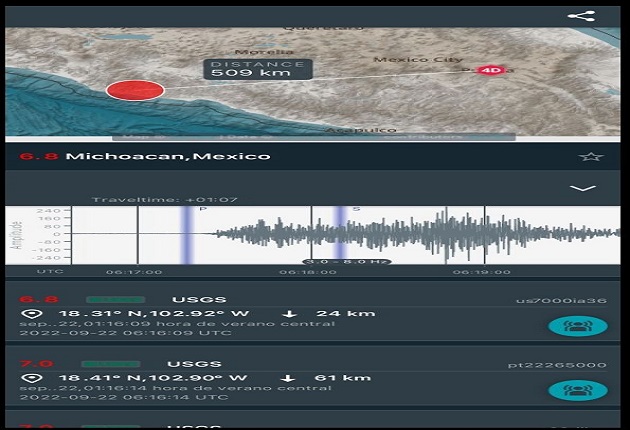Select the S wave arrival marker

(x=340, y=235)
